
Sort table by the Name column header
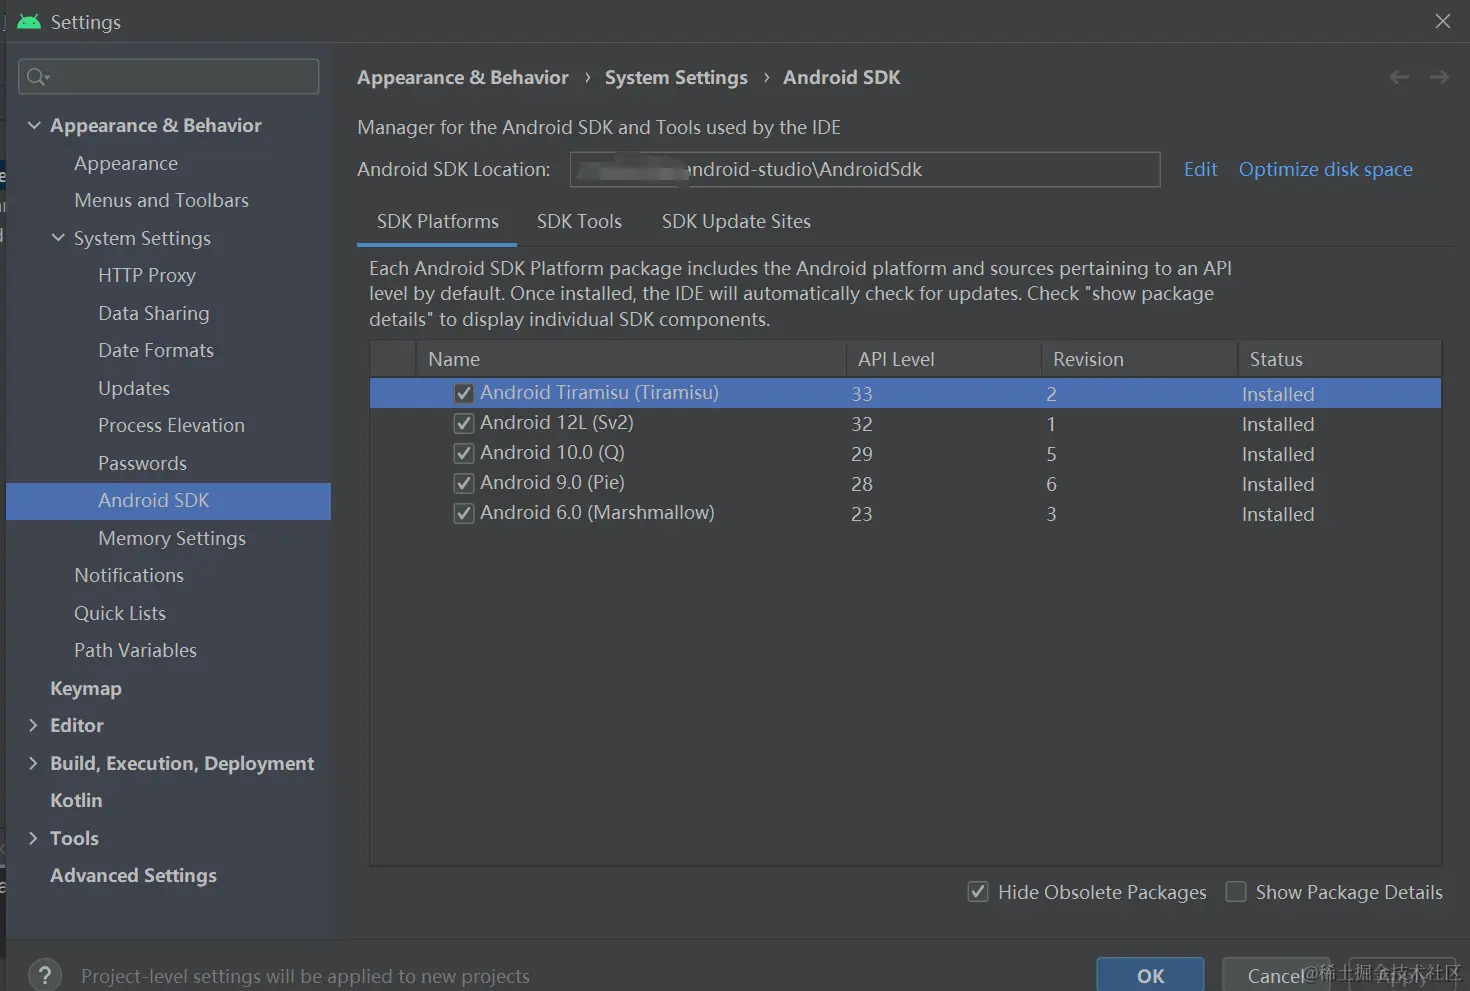(x=631, y=359)
